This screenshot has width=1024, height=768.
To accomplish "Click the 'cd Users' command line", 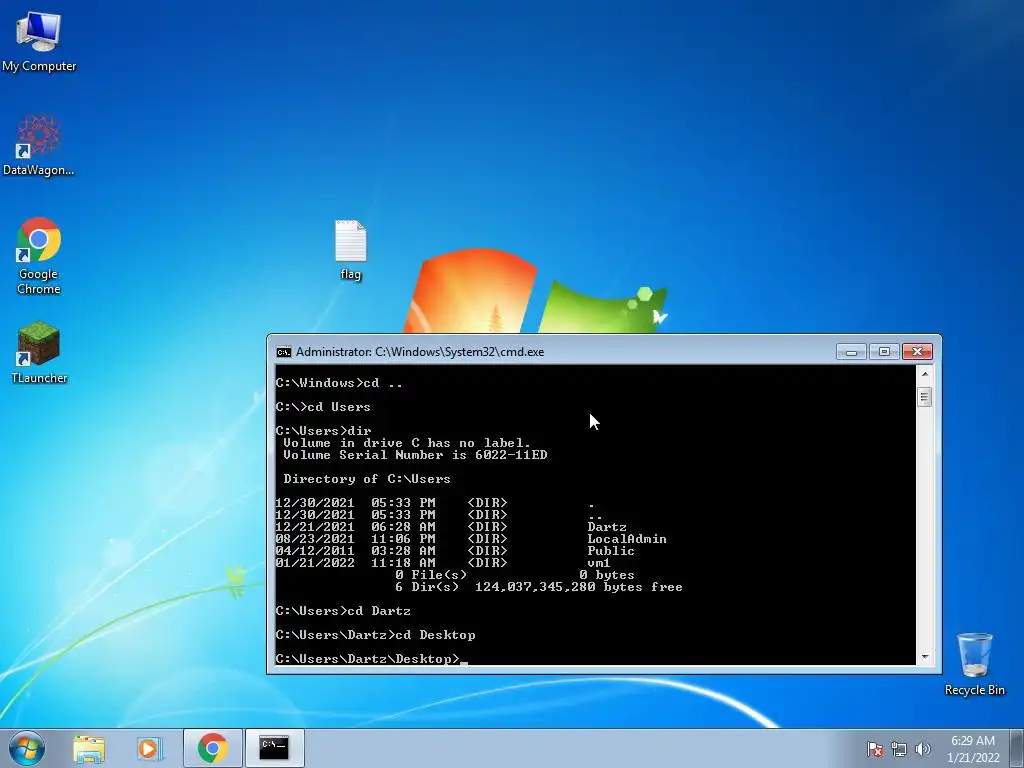I will coord(323,407).
